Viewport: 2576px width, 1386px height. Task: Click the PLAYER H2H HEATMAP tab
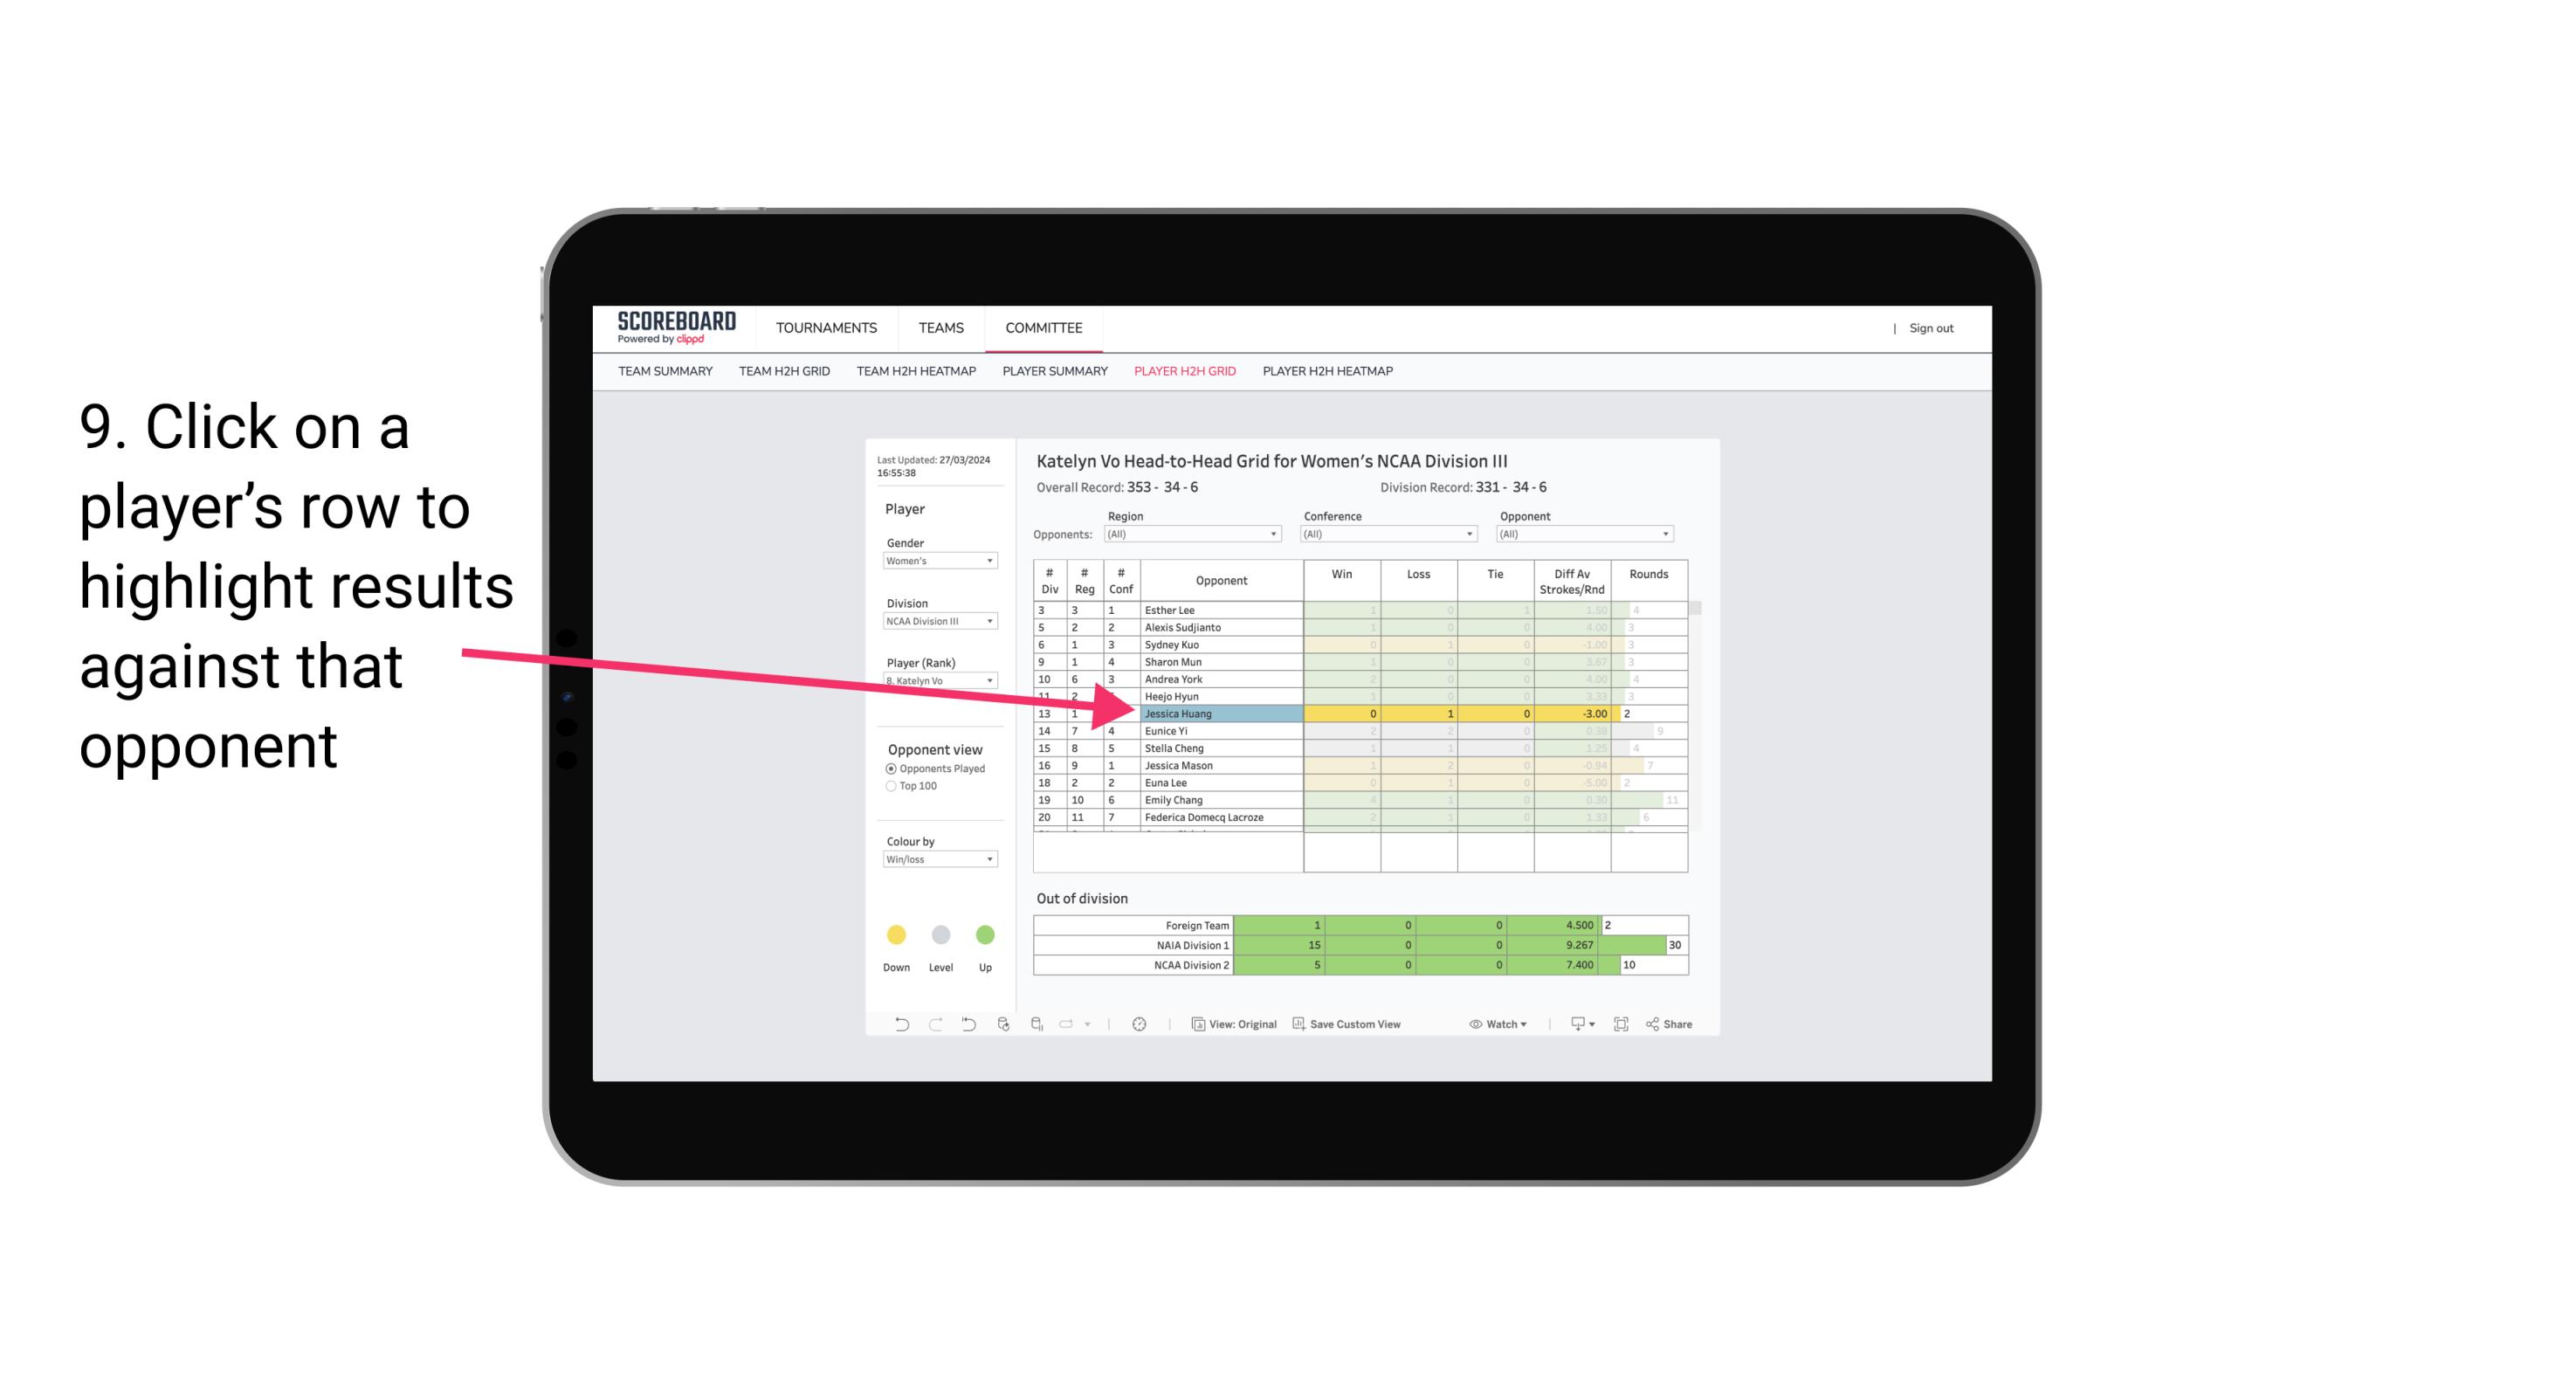click(x=1331, y=372)
